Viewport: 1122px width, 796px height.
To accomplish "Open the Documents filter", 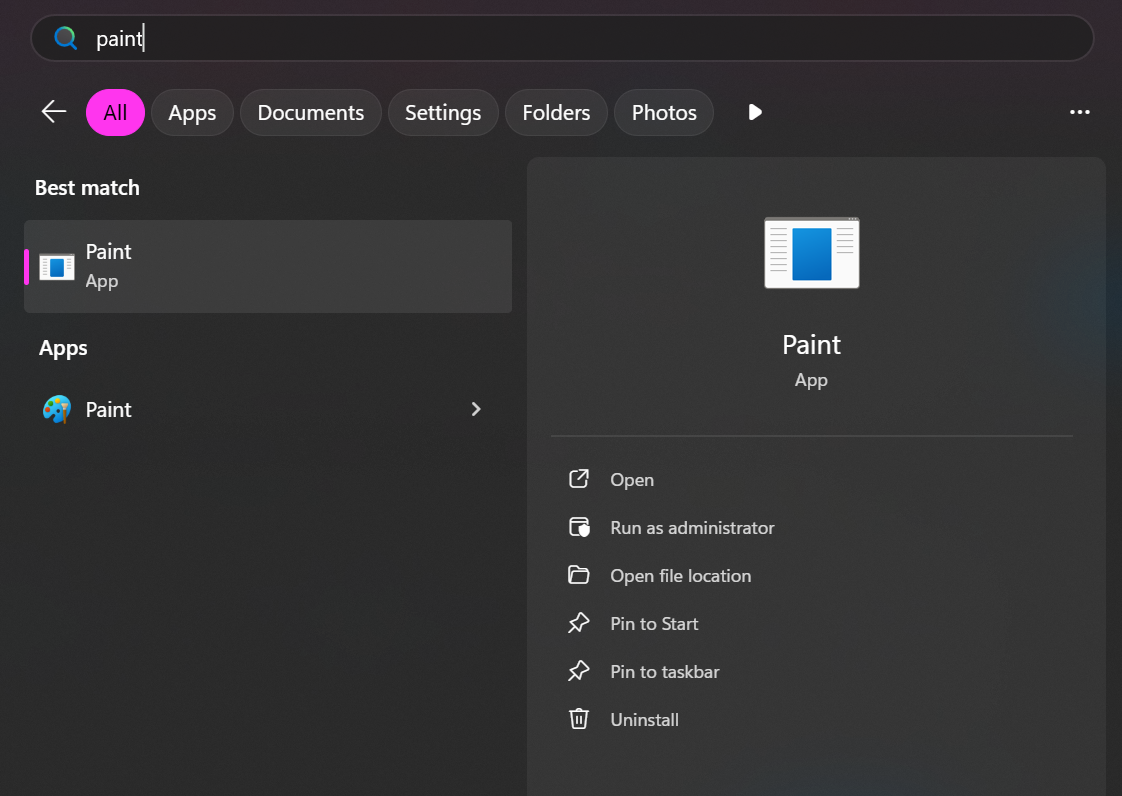I will coord(310,112).
